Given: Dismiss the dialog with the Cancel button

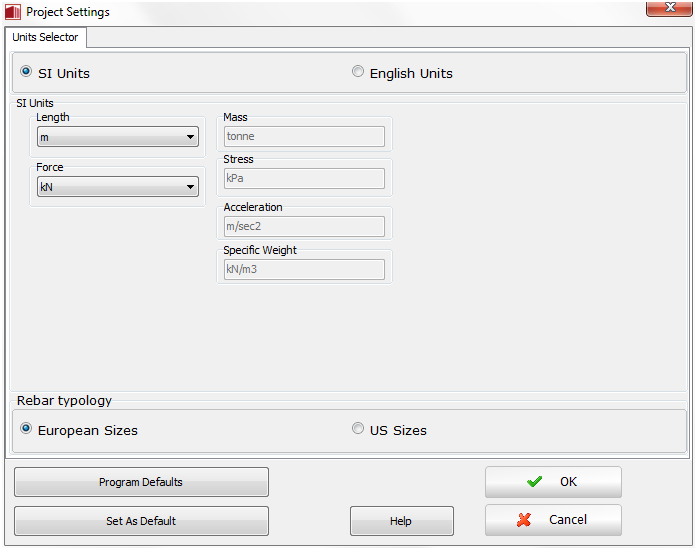Looking at the screenshot, I should [x=553, y=520].
